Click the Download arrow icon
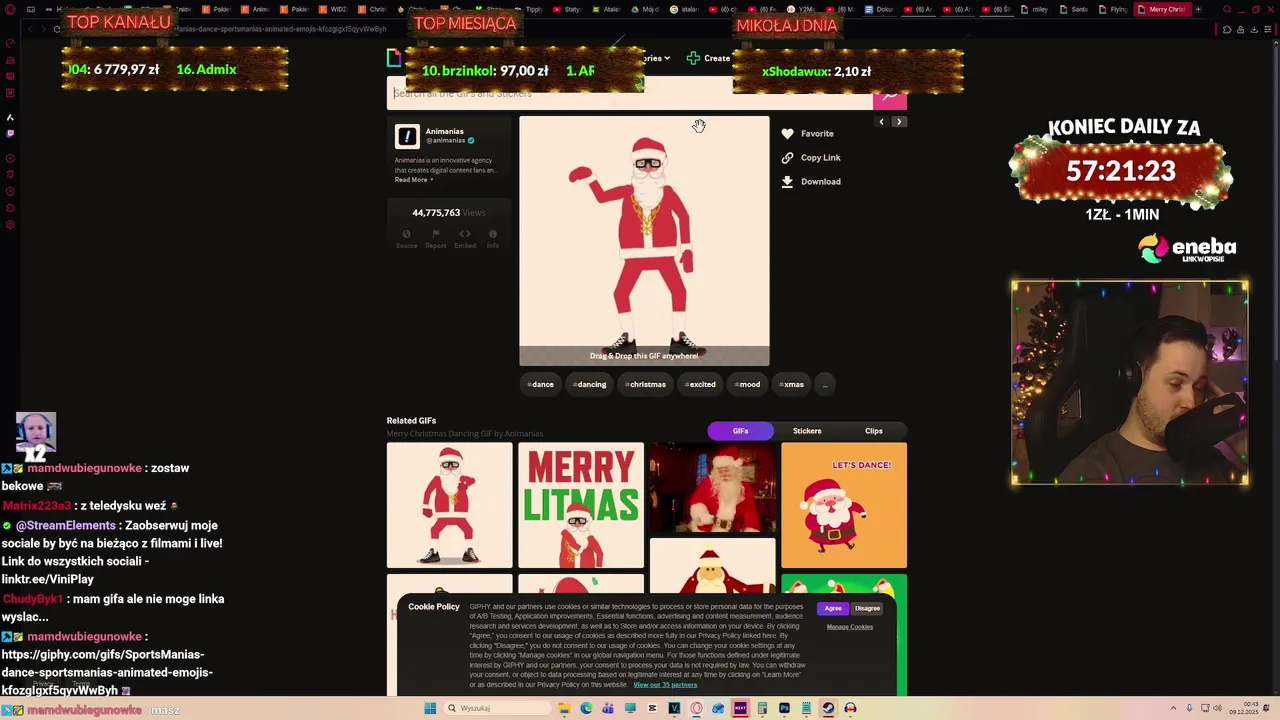The image size is (1280, 720). [x=787, y=181]
